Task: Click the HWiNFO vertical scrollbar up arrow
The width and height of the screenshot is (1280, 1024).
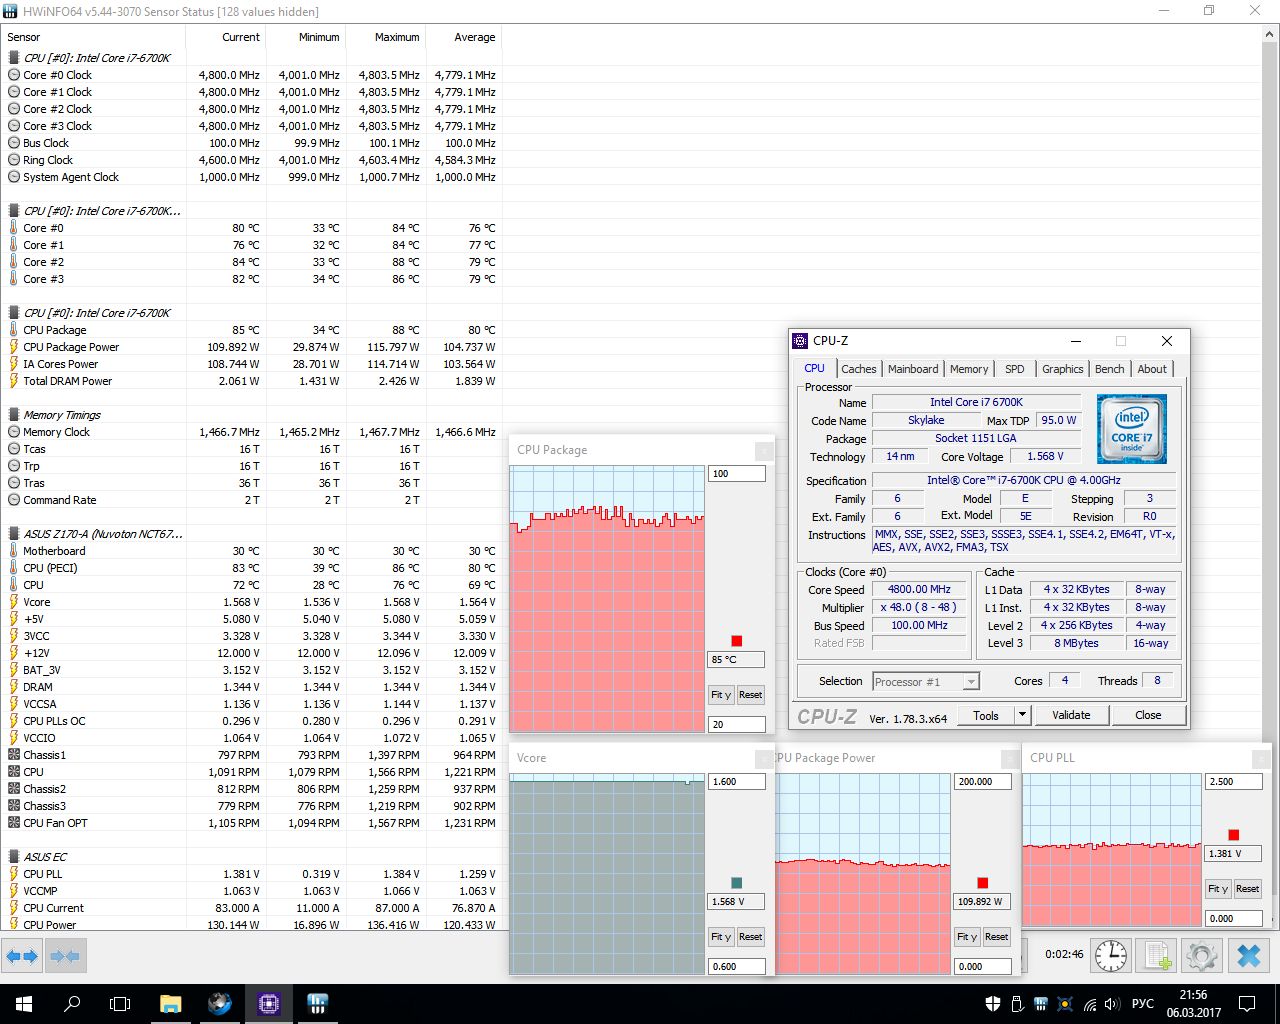Action: pyautogui.click(x=1271, y=35)
